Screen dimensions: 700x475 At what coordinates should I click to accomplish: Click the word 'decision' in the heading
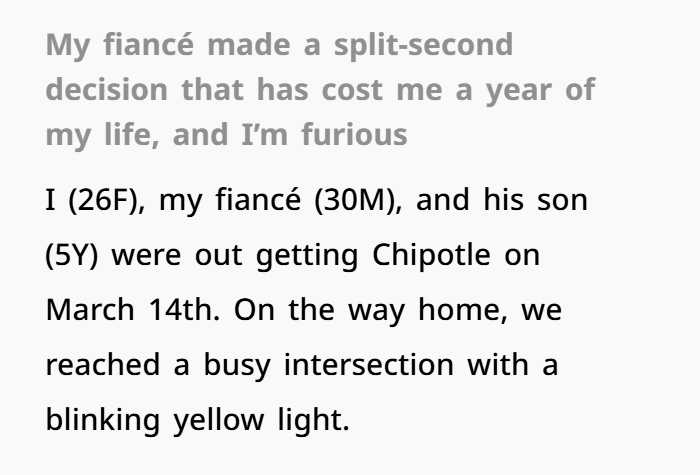click(x=107, y=90)
